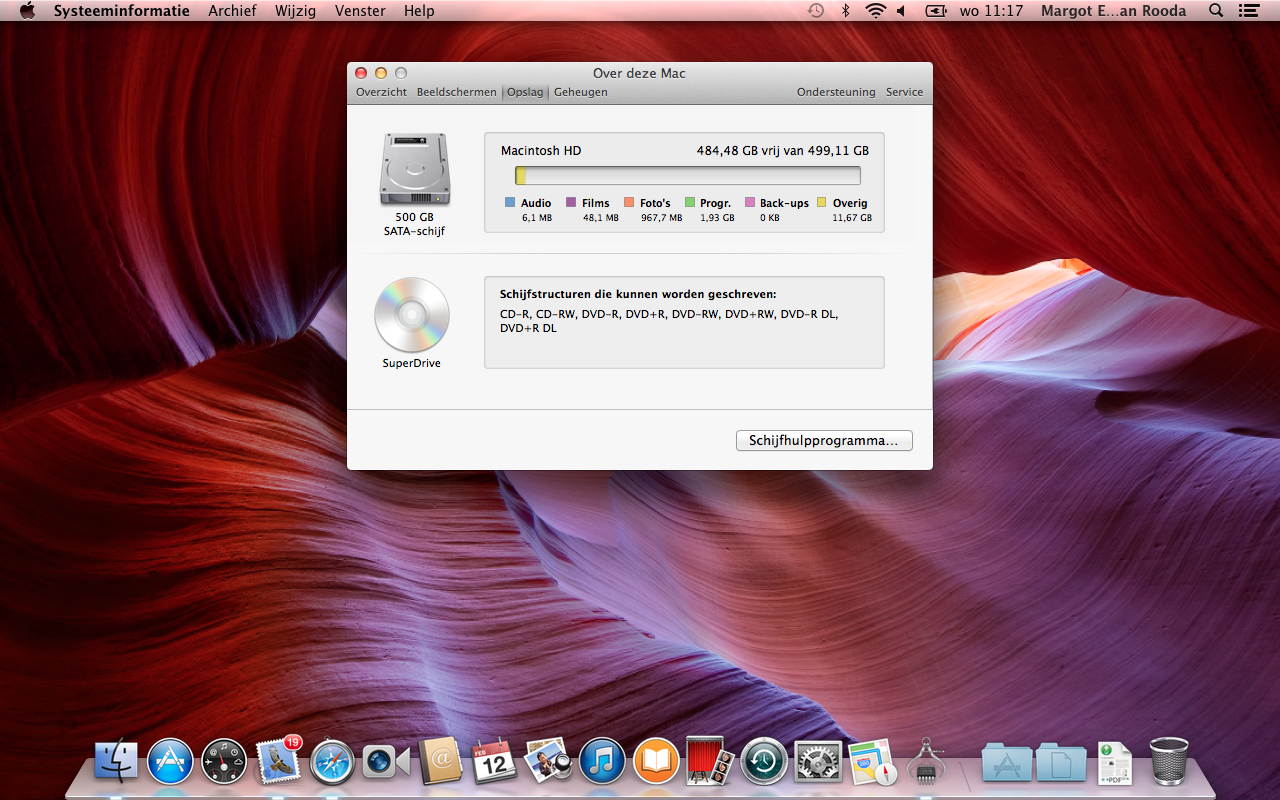Viewport: 1280px width, 800px height.
Task: Open FaceTime camera icon in dock
Action: pos(386,762)
